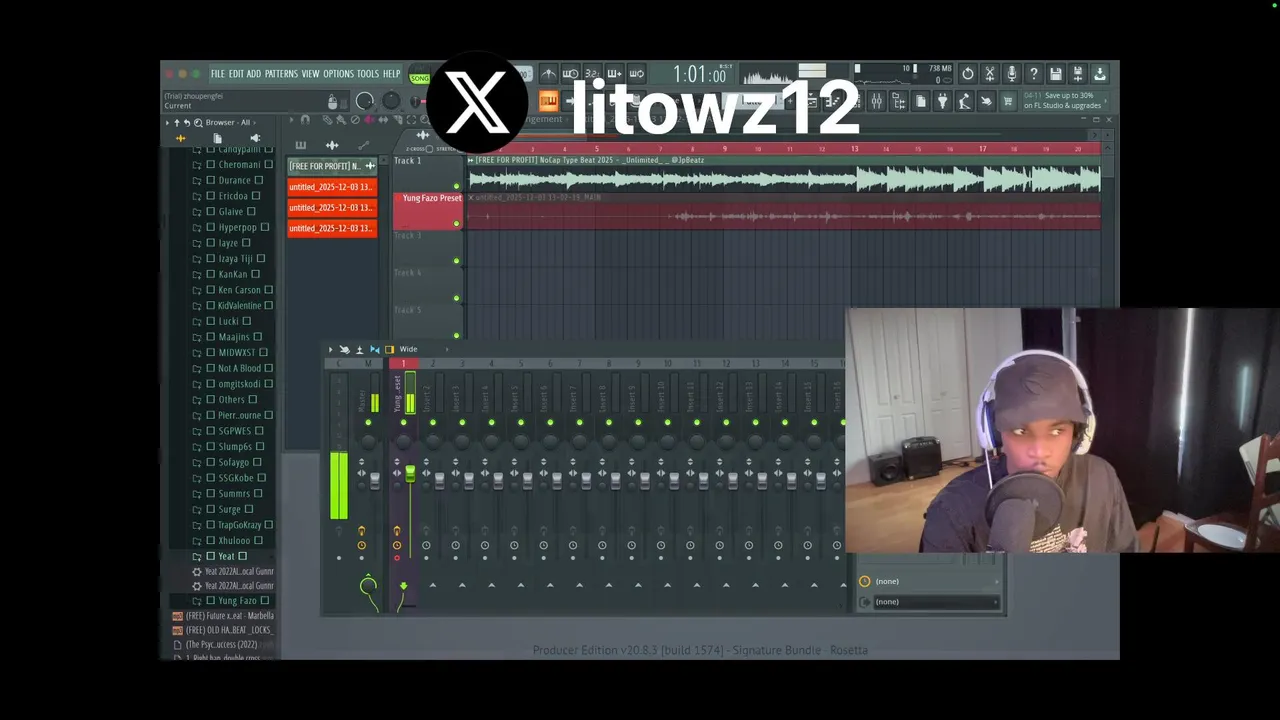Viewport: 1280px width, 720px height.
Task: Select first untitled_2025-12-03 red clip in picker
Action: 332,187
